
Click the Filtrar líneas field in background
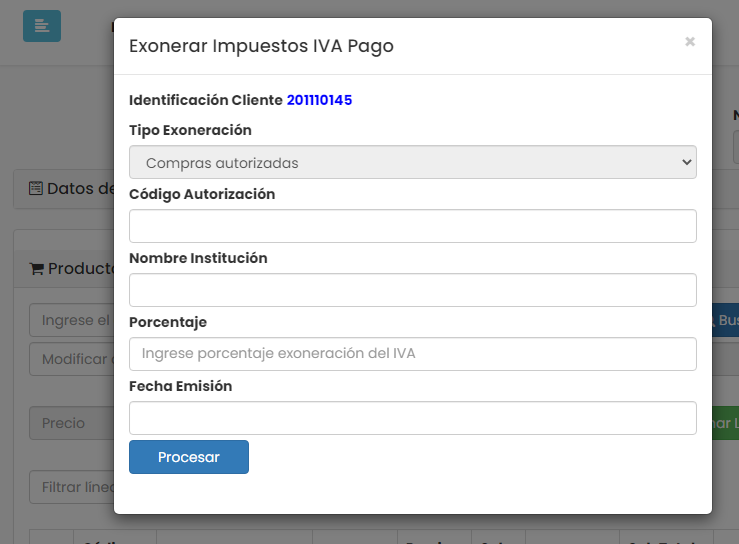pos(72,487)
